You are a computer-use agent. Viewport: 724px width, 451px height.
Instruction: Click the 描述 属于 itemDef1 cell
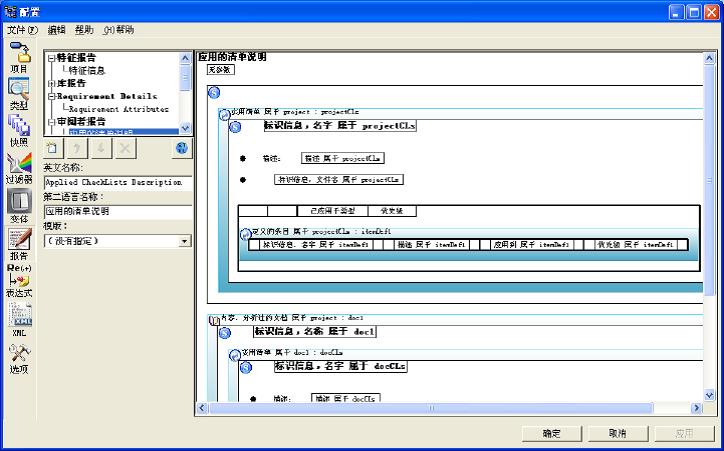[432, 245]
